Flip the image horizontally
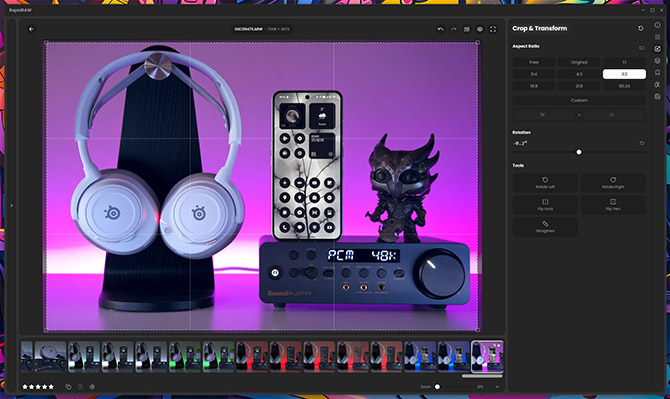 pos(545,205)
